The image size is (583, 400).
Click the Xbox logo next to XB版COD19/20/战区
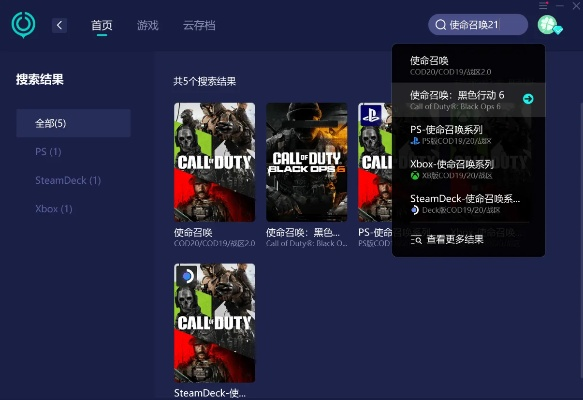(415, 175)
